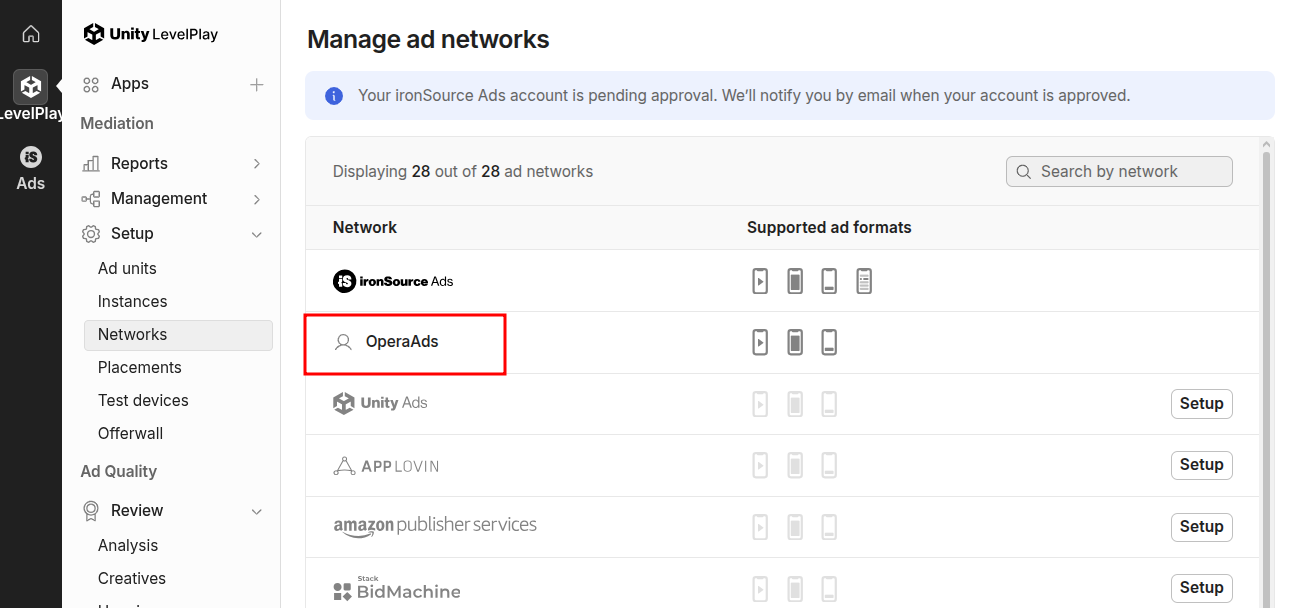Click the ironSource Ads native ad format icon

pos(864,281)
